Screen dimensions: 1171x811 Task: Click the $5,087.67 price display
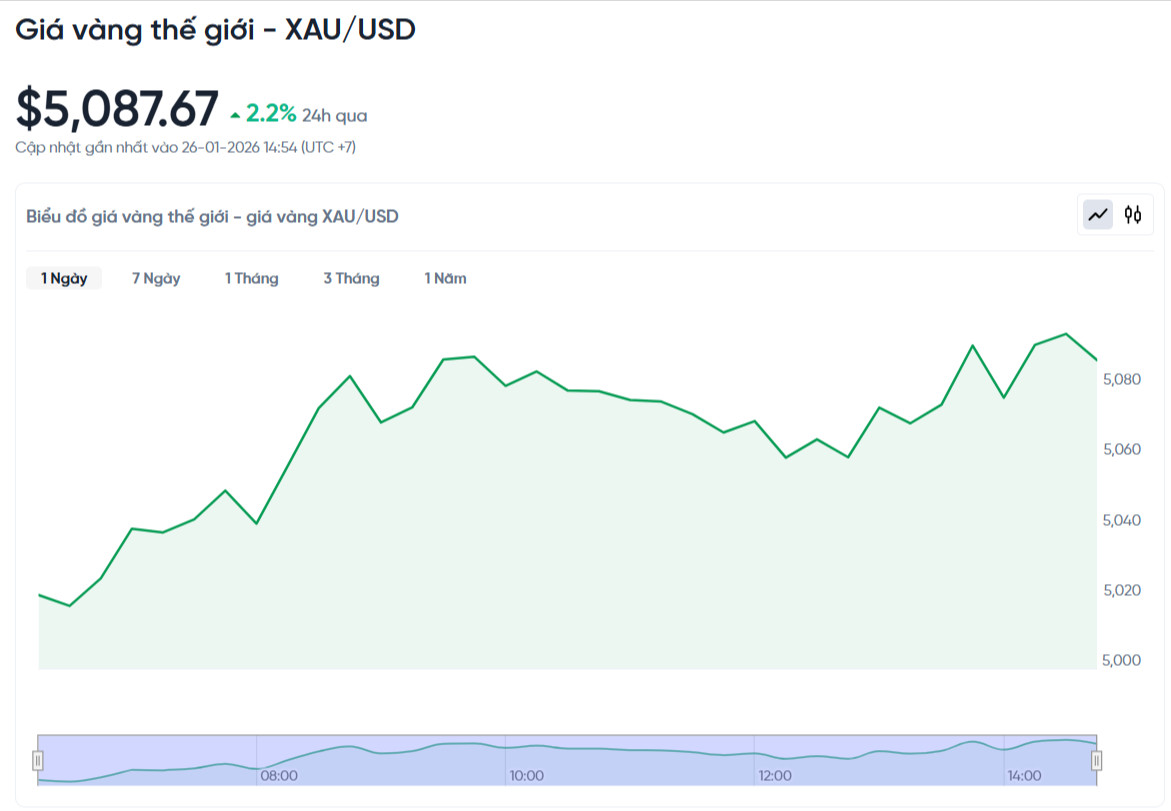pyautogui.click(x=117, y=107)
